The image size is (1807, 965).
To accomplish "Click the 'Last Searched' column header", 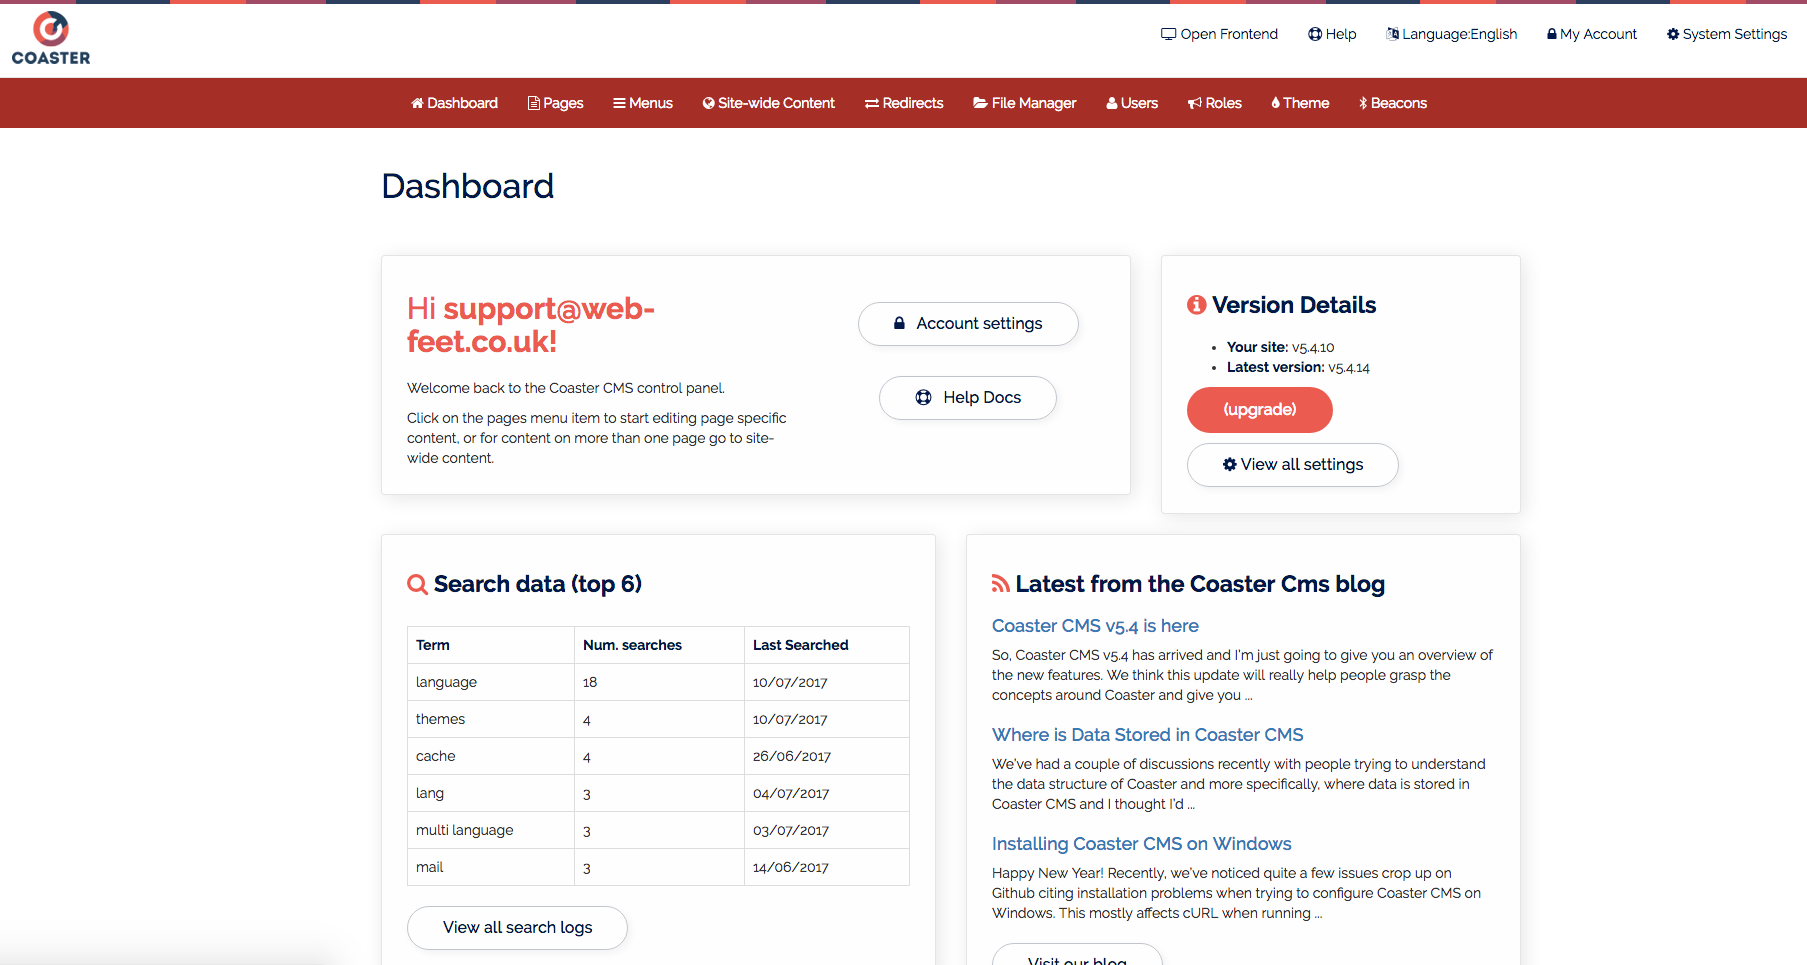I will click(827, 645).
